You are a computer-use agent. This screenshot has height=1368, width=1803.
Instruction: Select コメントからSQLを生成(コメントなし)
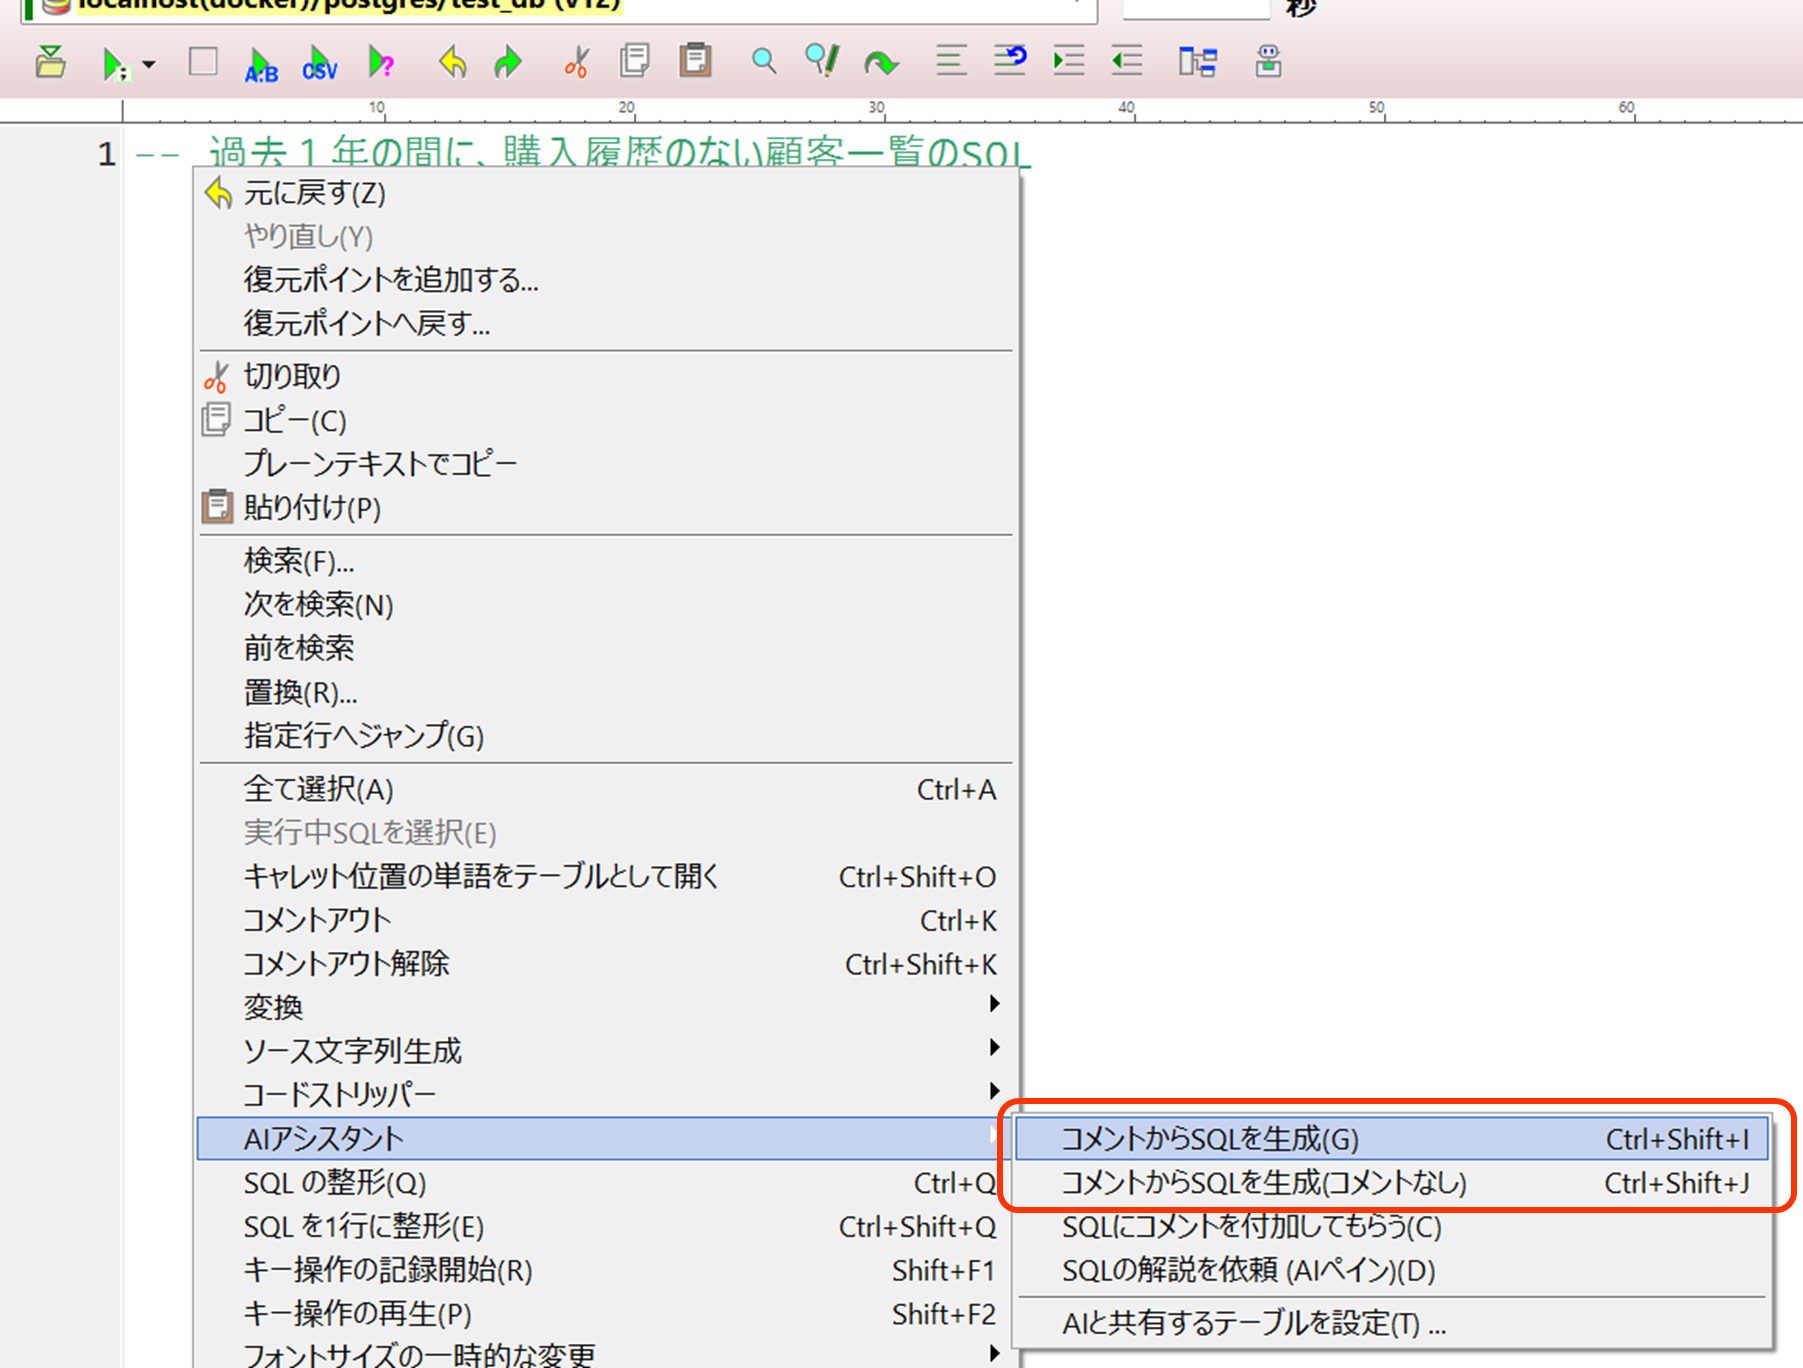click(1392, 1183)
